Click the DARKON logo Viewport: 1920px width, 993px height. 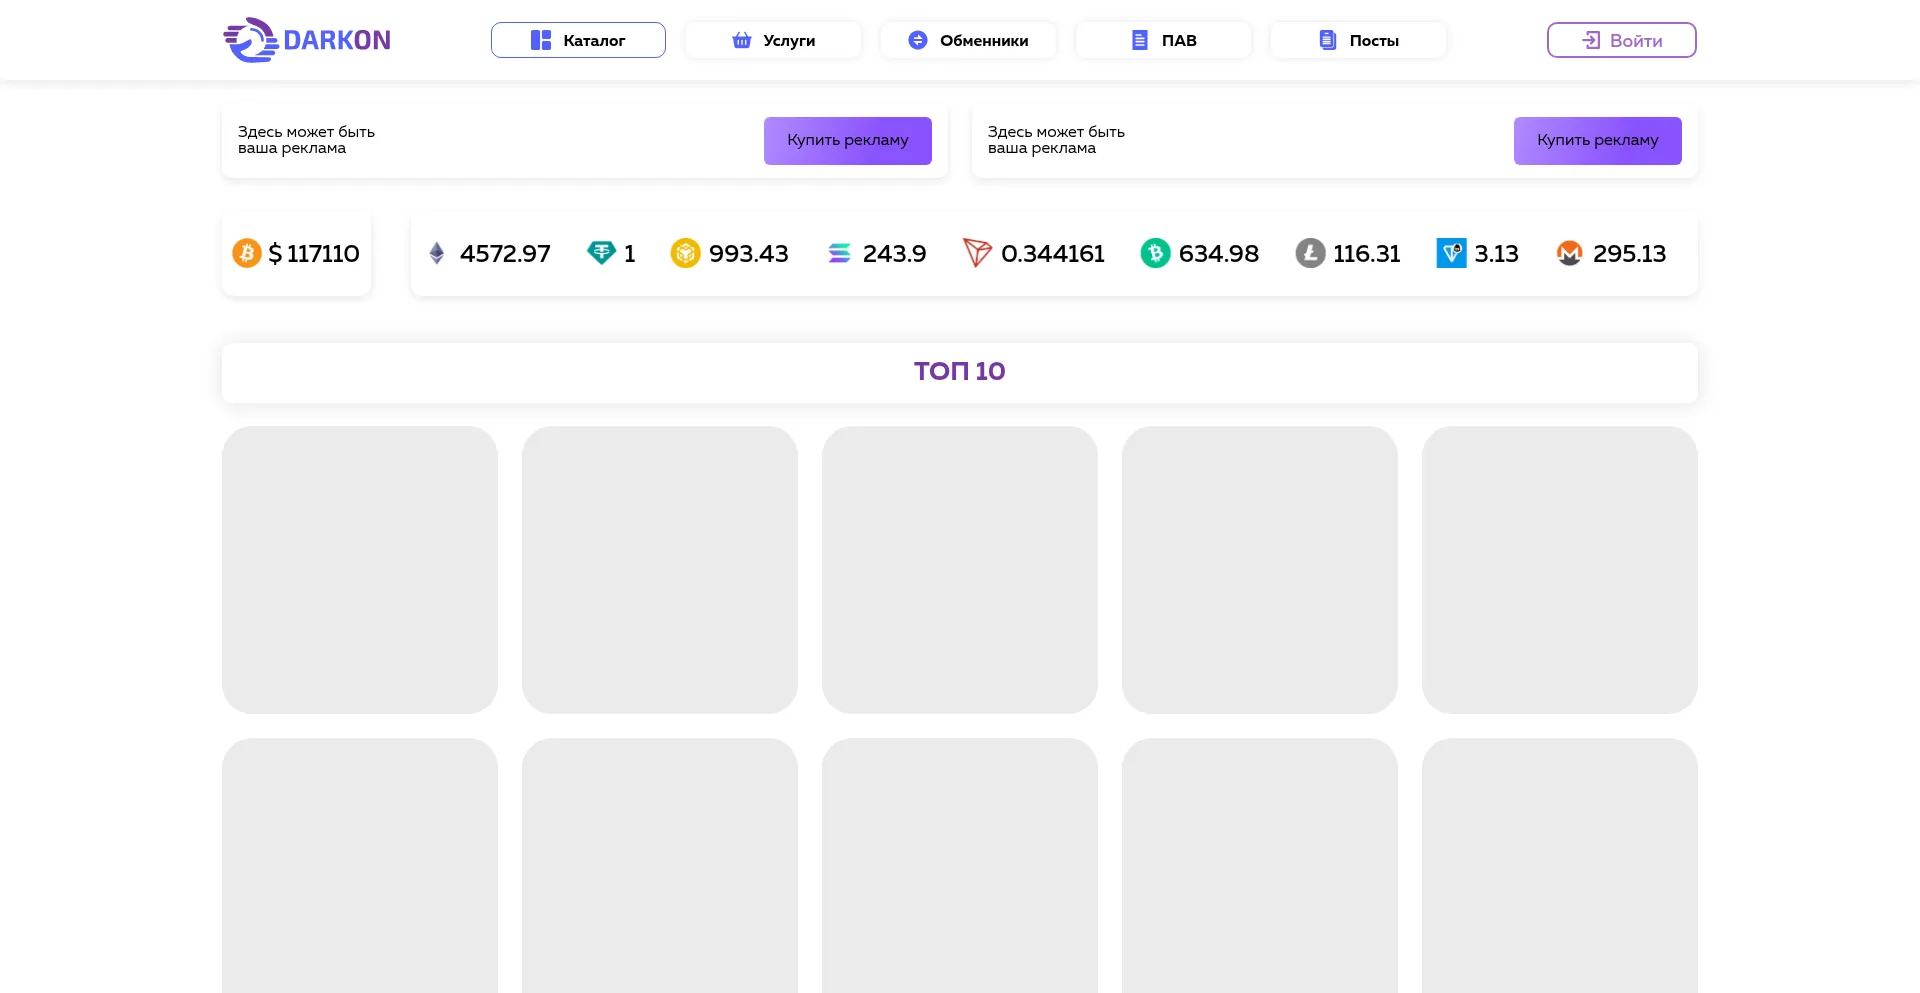pyautogui.click(x=307, y=40)
